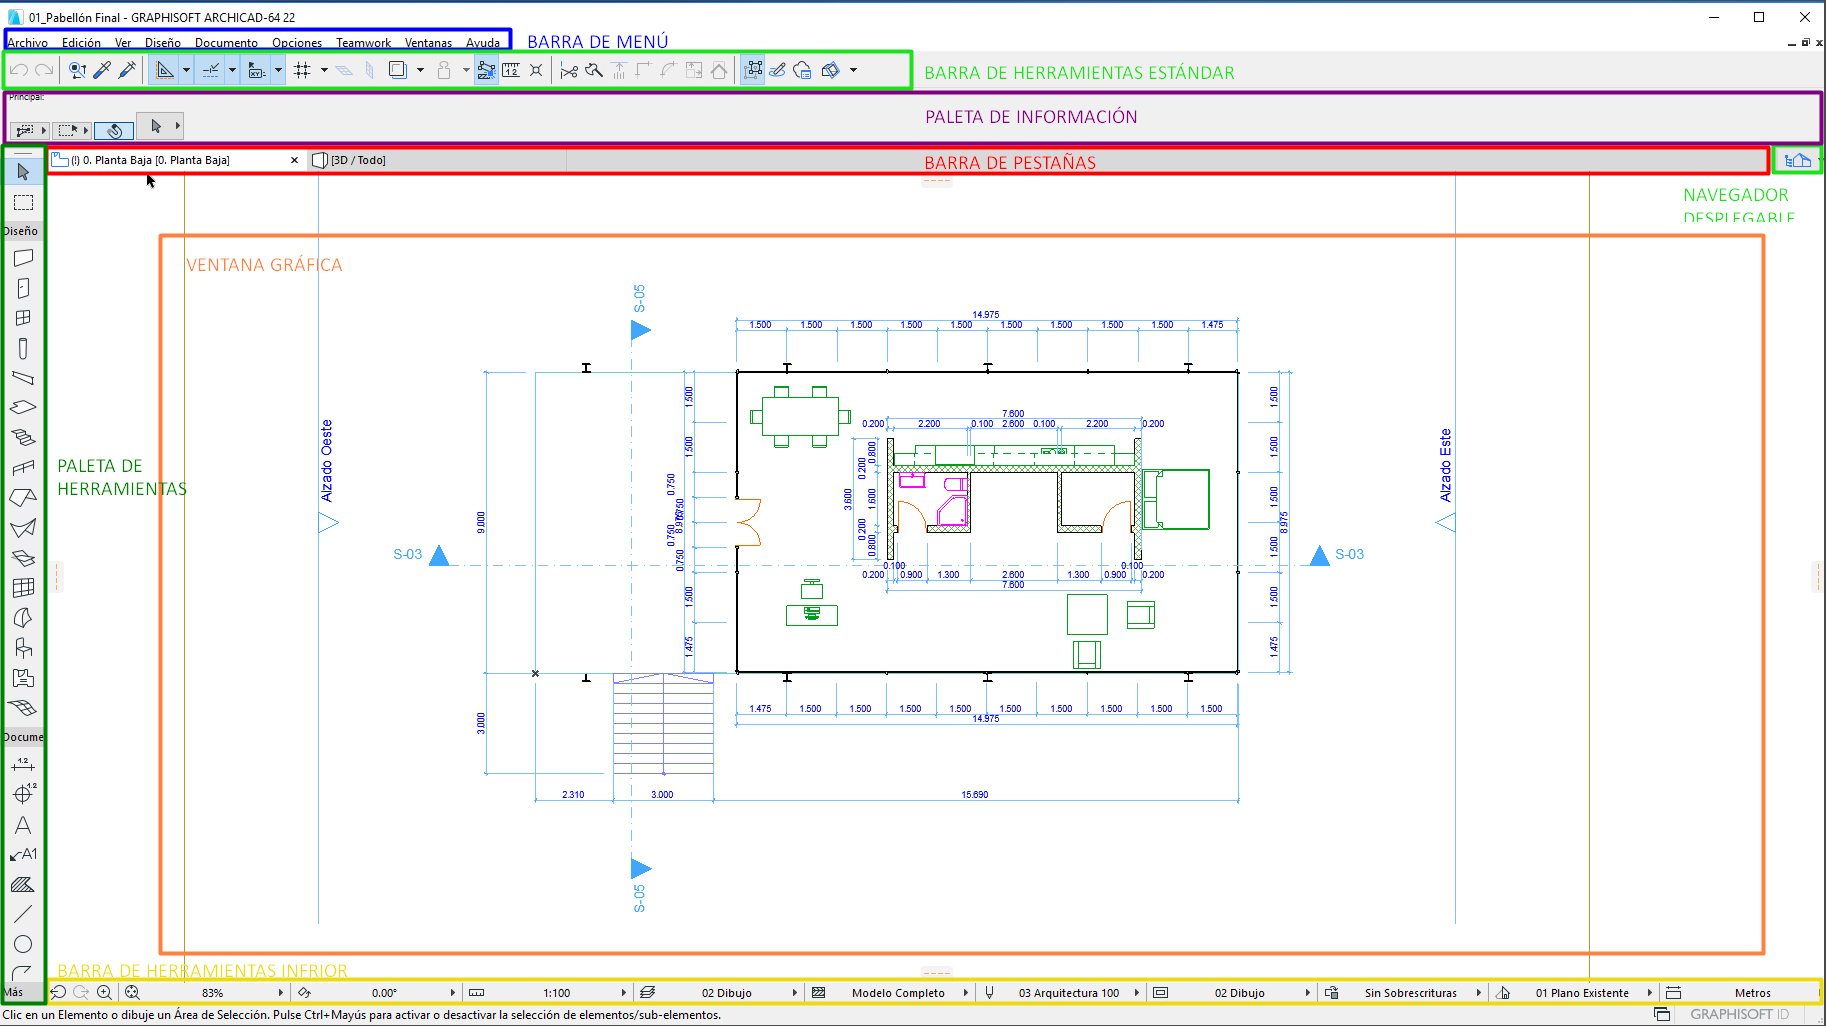Toggle the snap grid display

point(302,70)
